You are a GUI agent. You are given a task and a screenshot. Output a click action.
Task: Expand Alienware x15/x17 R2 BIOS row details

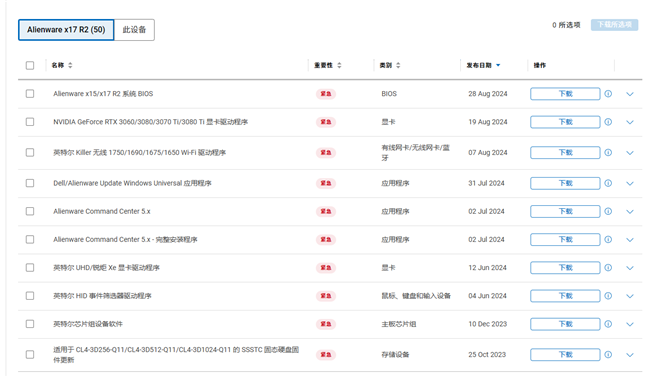(630, 94)
